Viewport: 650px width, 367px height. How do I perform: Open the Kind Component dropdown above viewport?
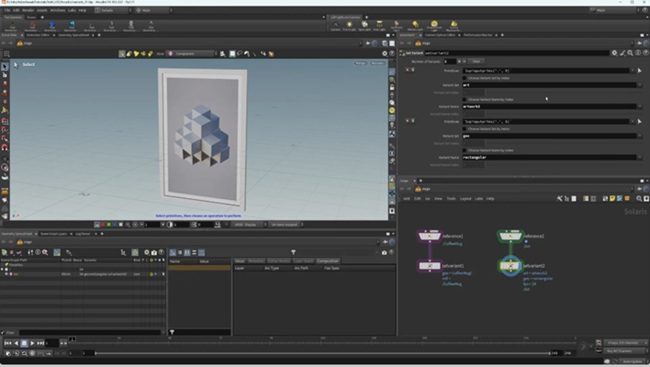pos(192,53)
